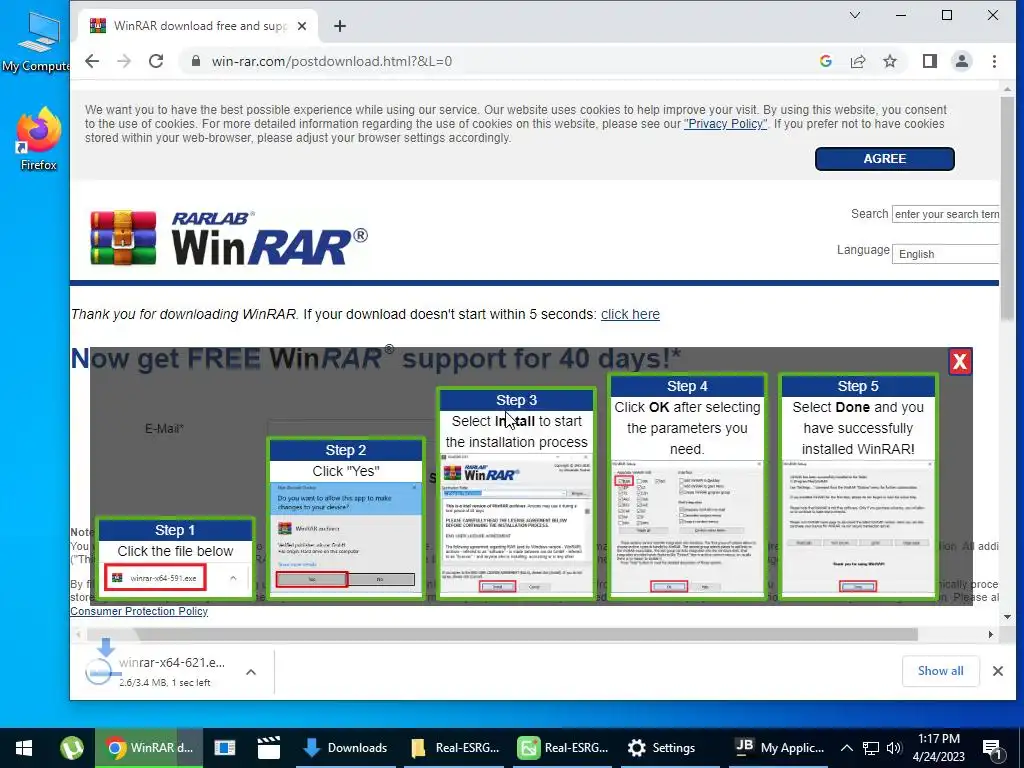Screen dimensions: 1024x768
Task: Agree to the cookie notice
Action: (x=884, y=159)
